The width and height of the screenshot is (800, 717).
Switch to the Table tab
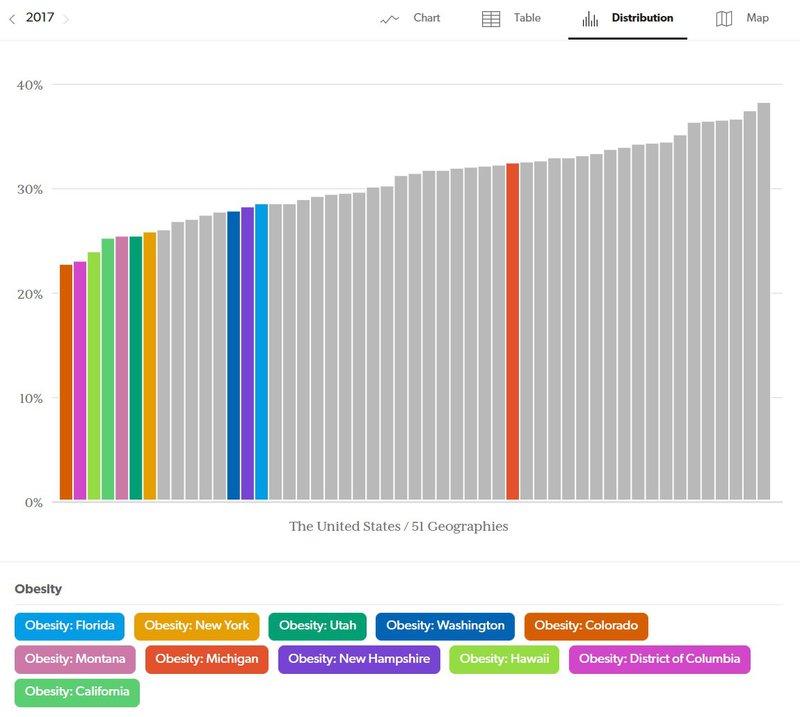coord(526,18)
